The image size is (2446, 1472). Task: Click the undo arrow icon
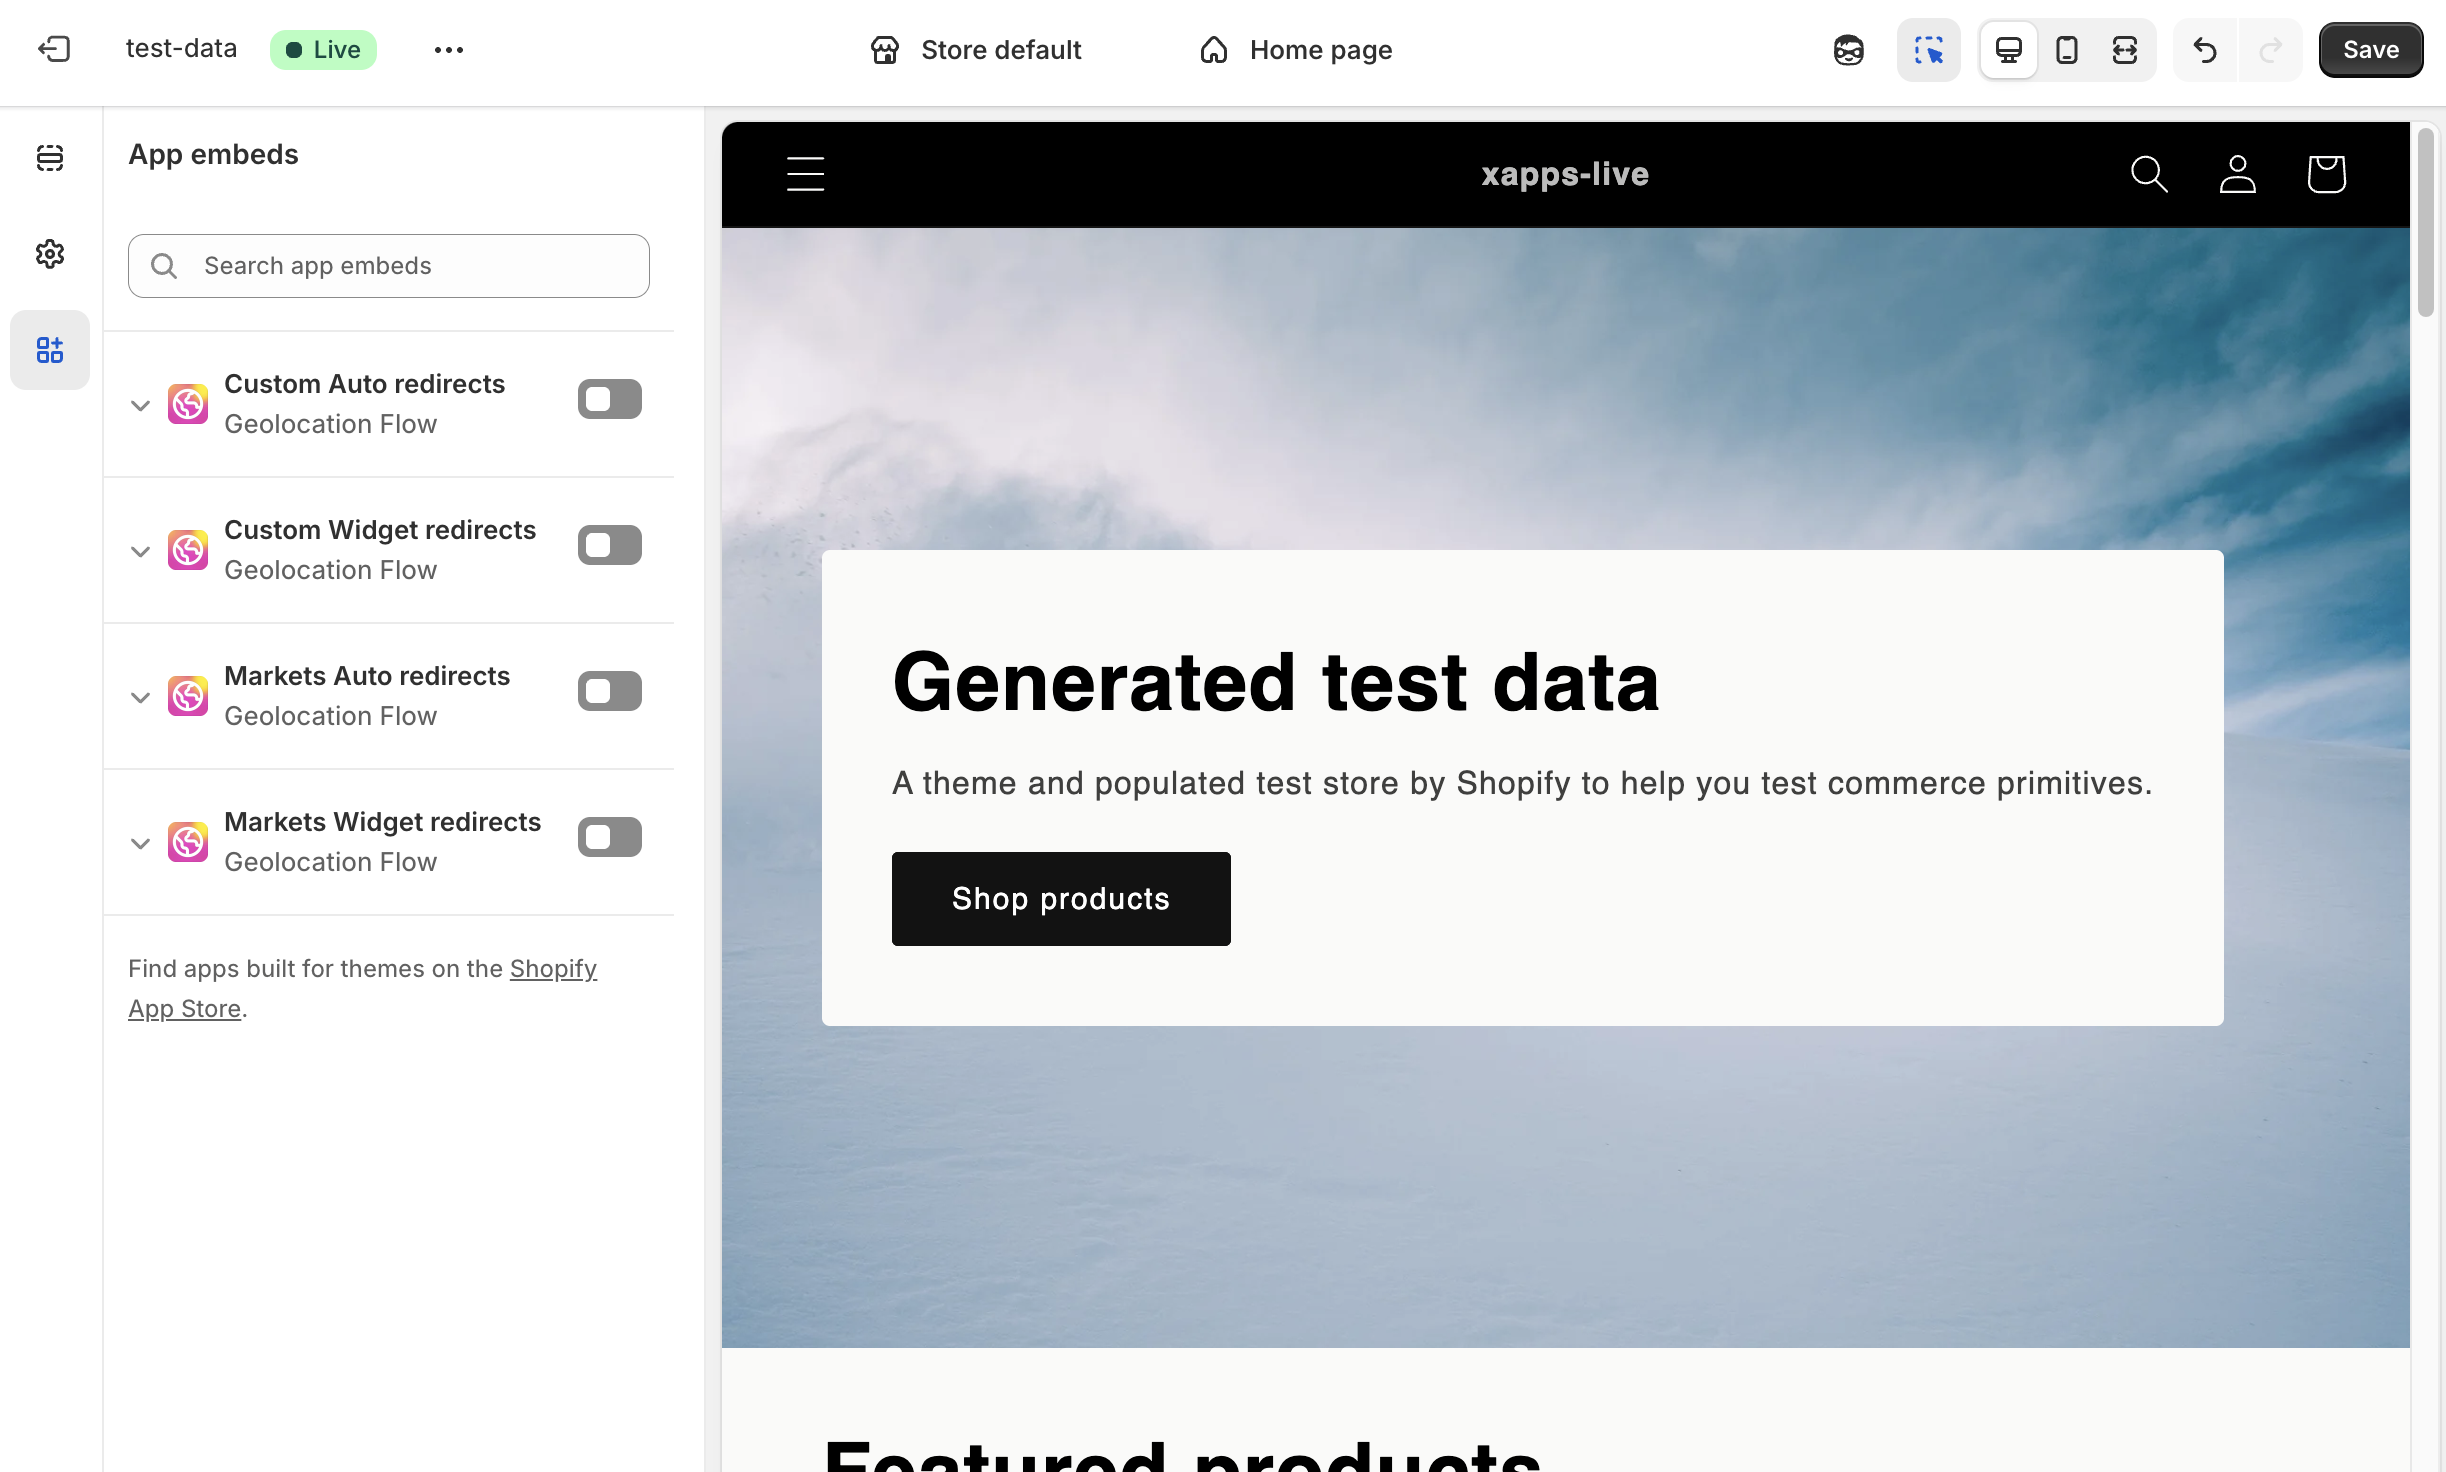pyautogui.click(x=2205, y=49)
